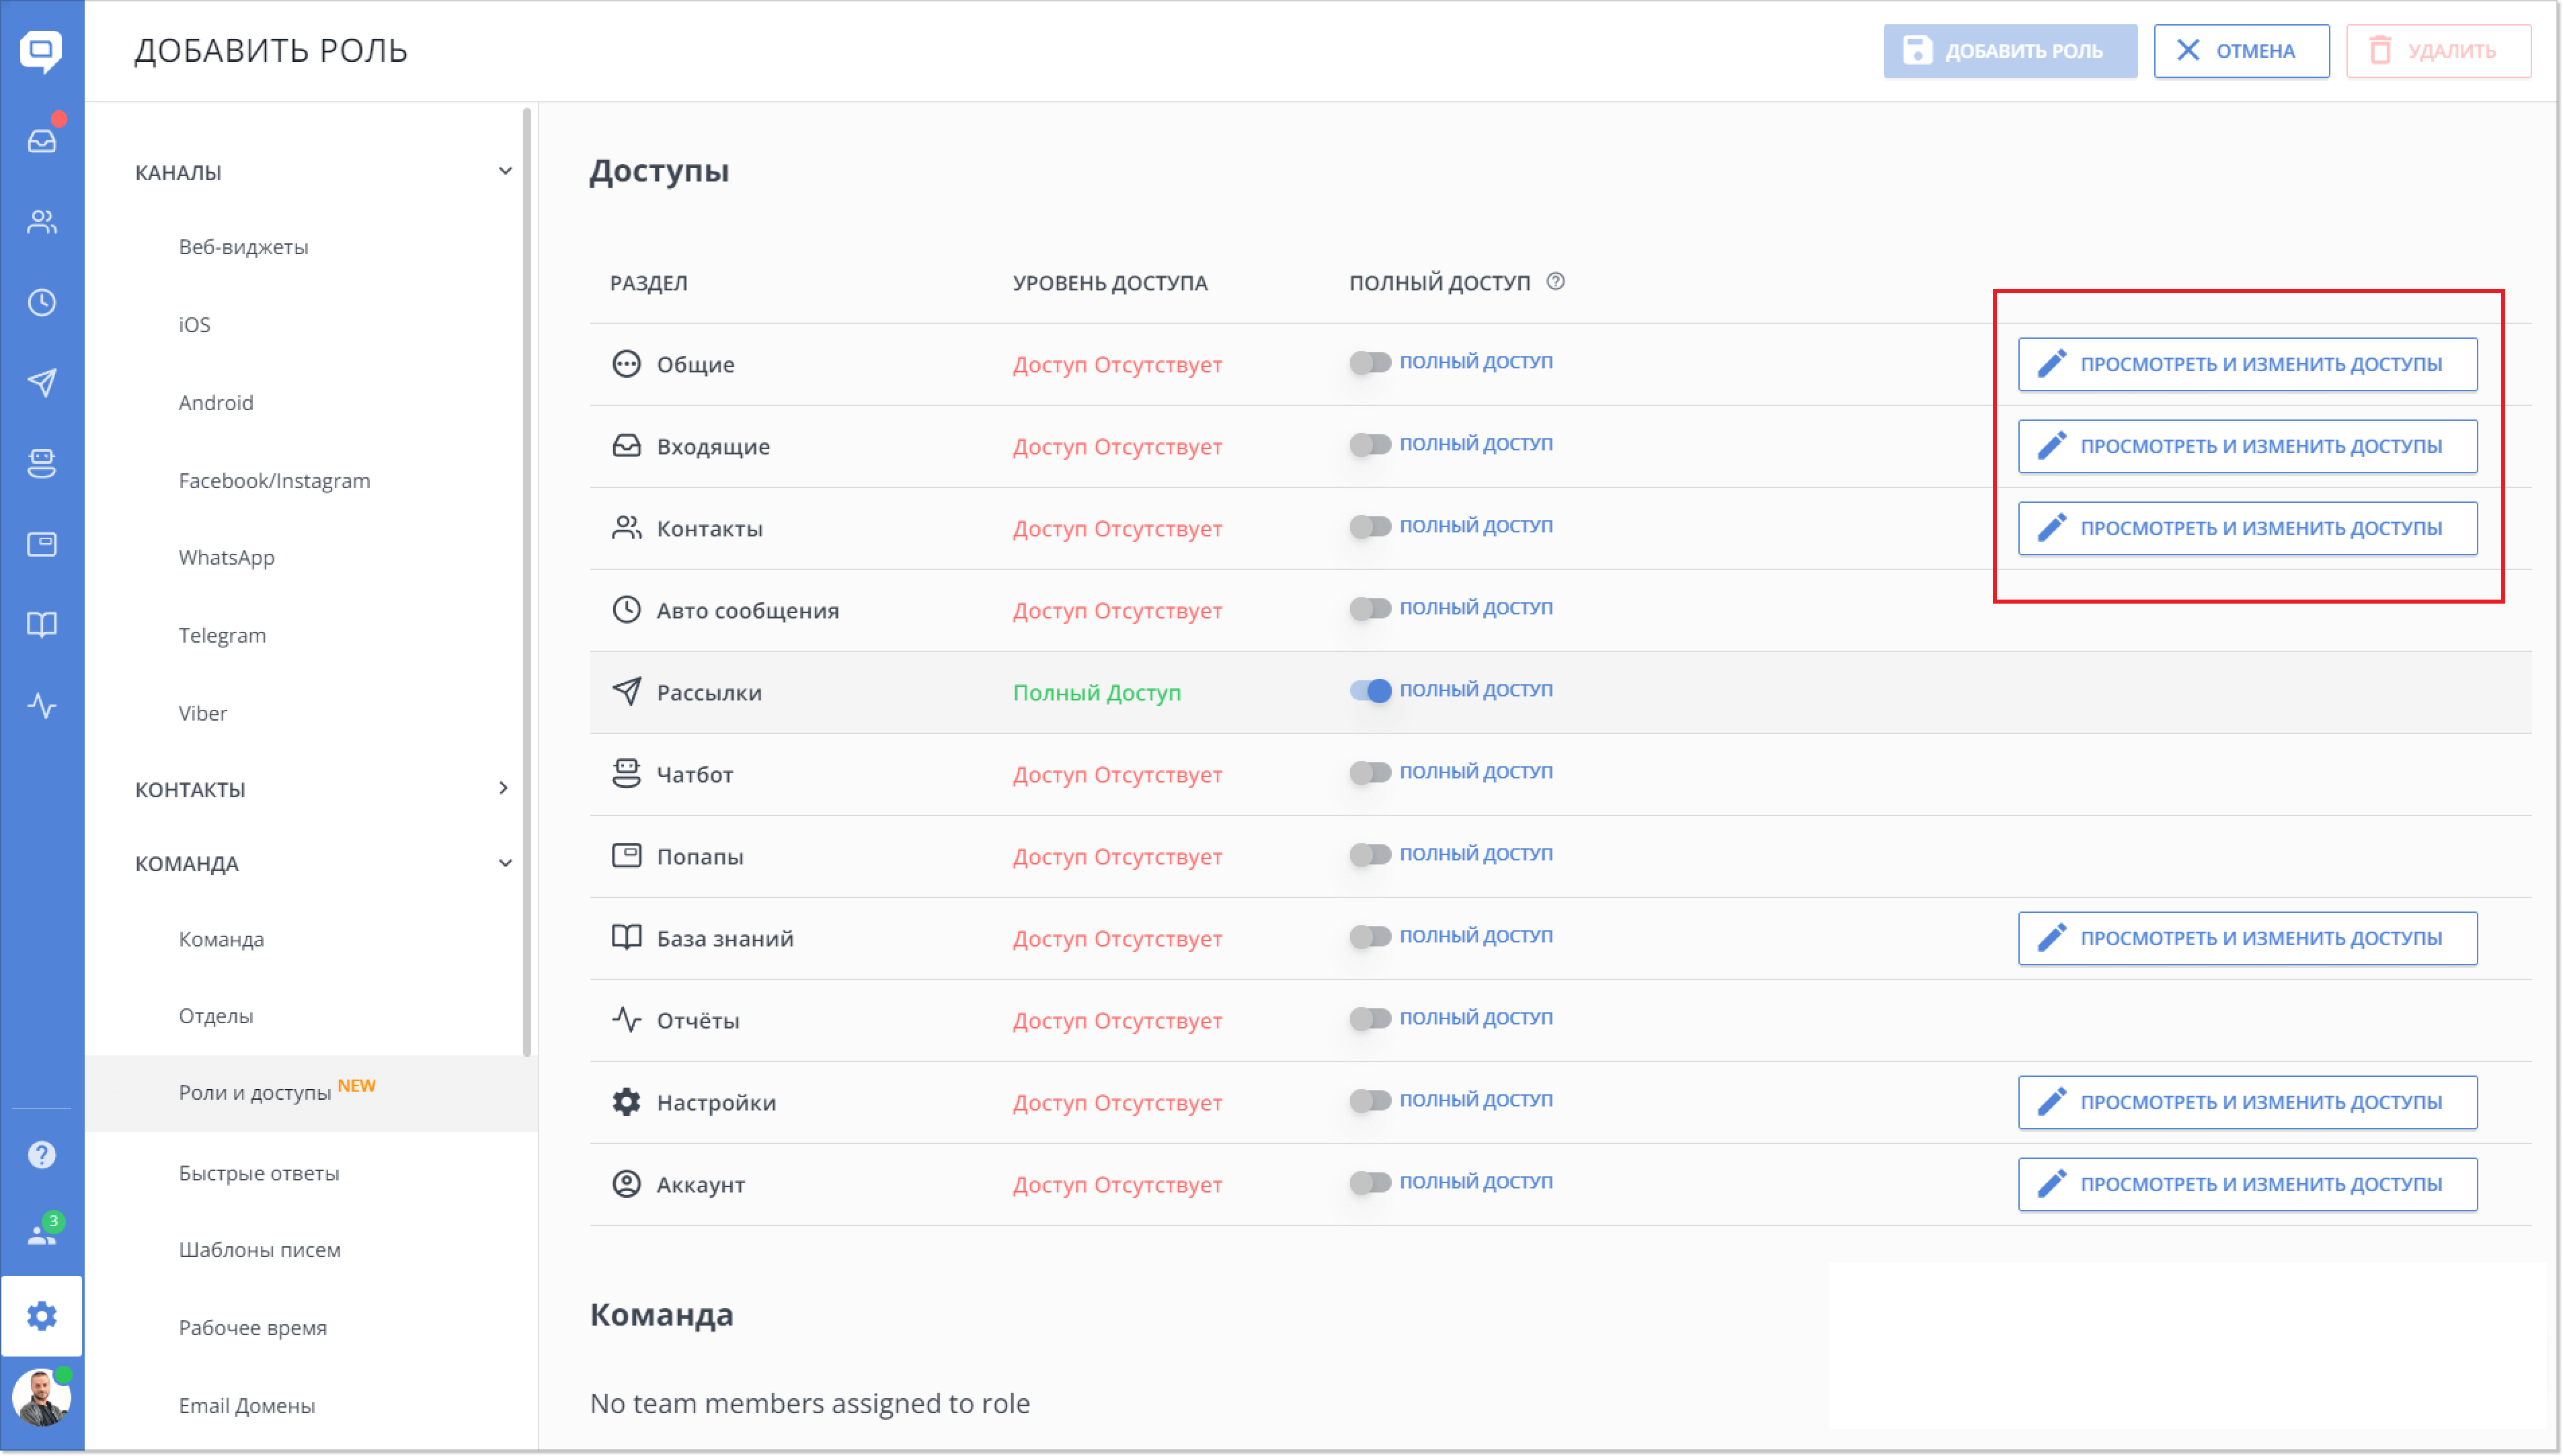Expand the КОНТАКТЫ section
The height and width of the screenshot is (1456, 2563).
(x=503, y=789)
